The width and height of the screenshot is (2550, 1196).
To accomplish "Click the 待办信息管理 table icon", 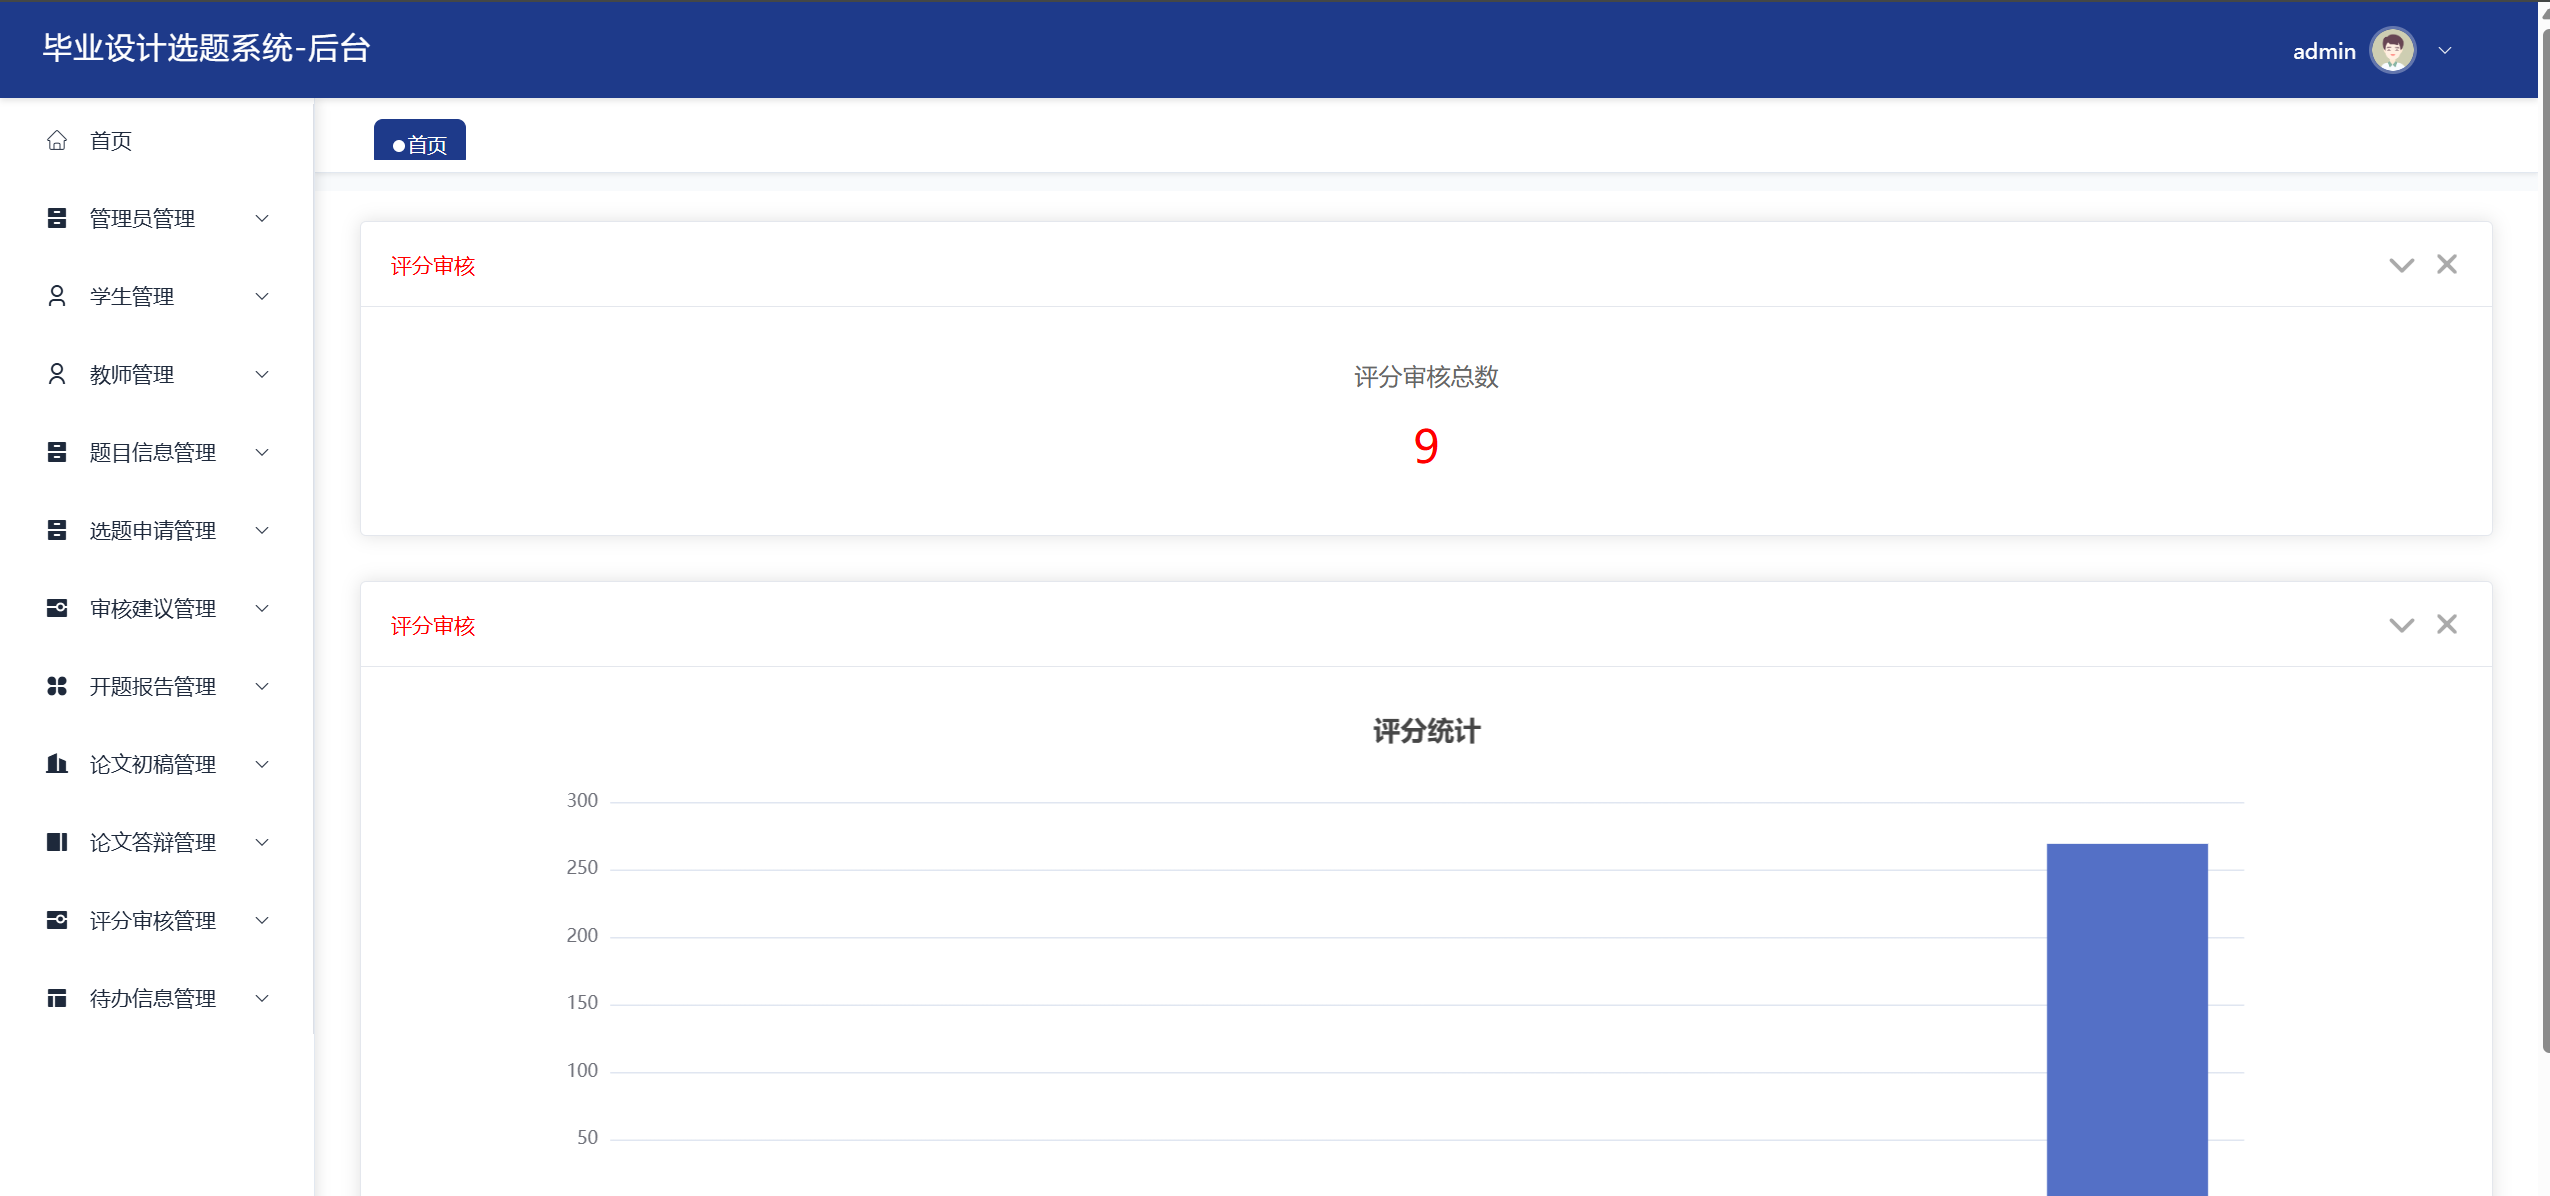I will (x=57, y=999).
